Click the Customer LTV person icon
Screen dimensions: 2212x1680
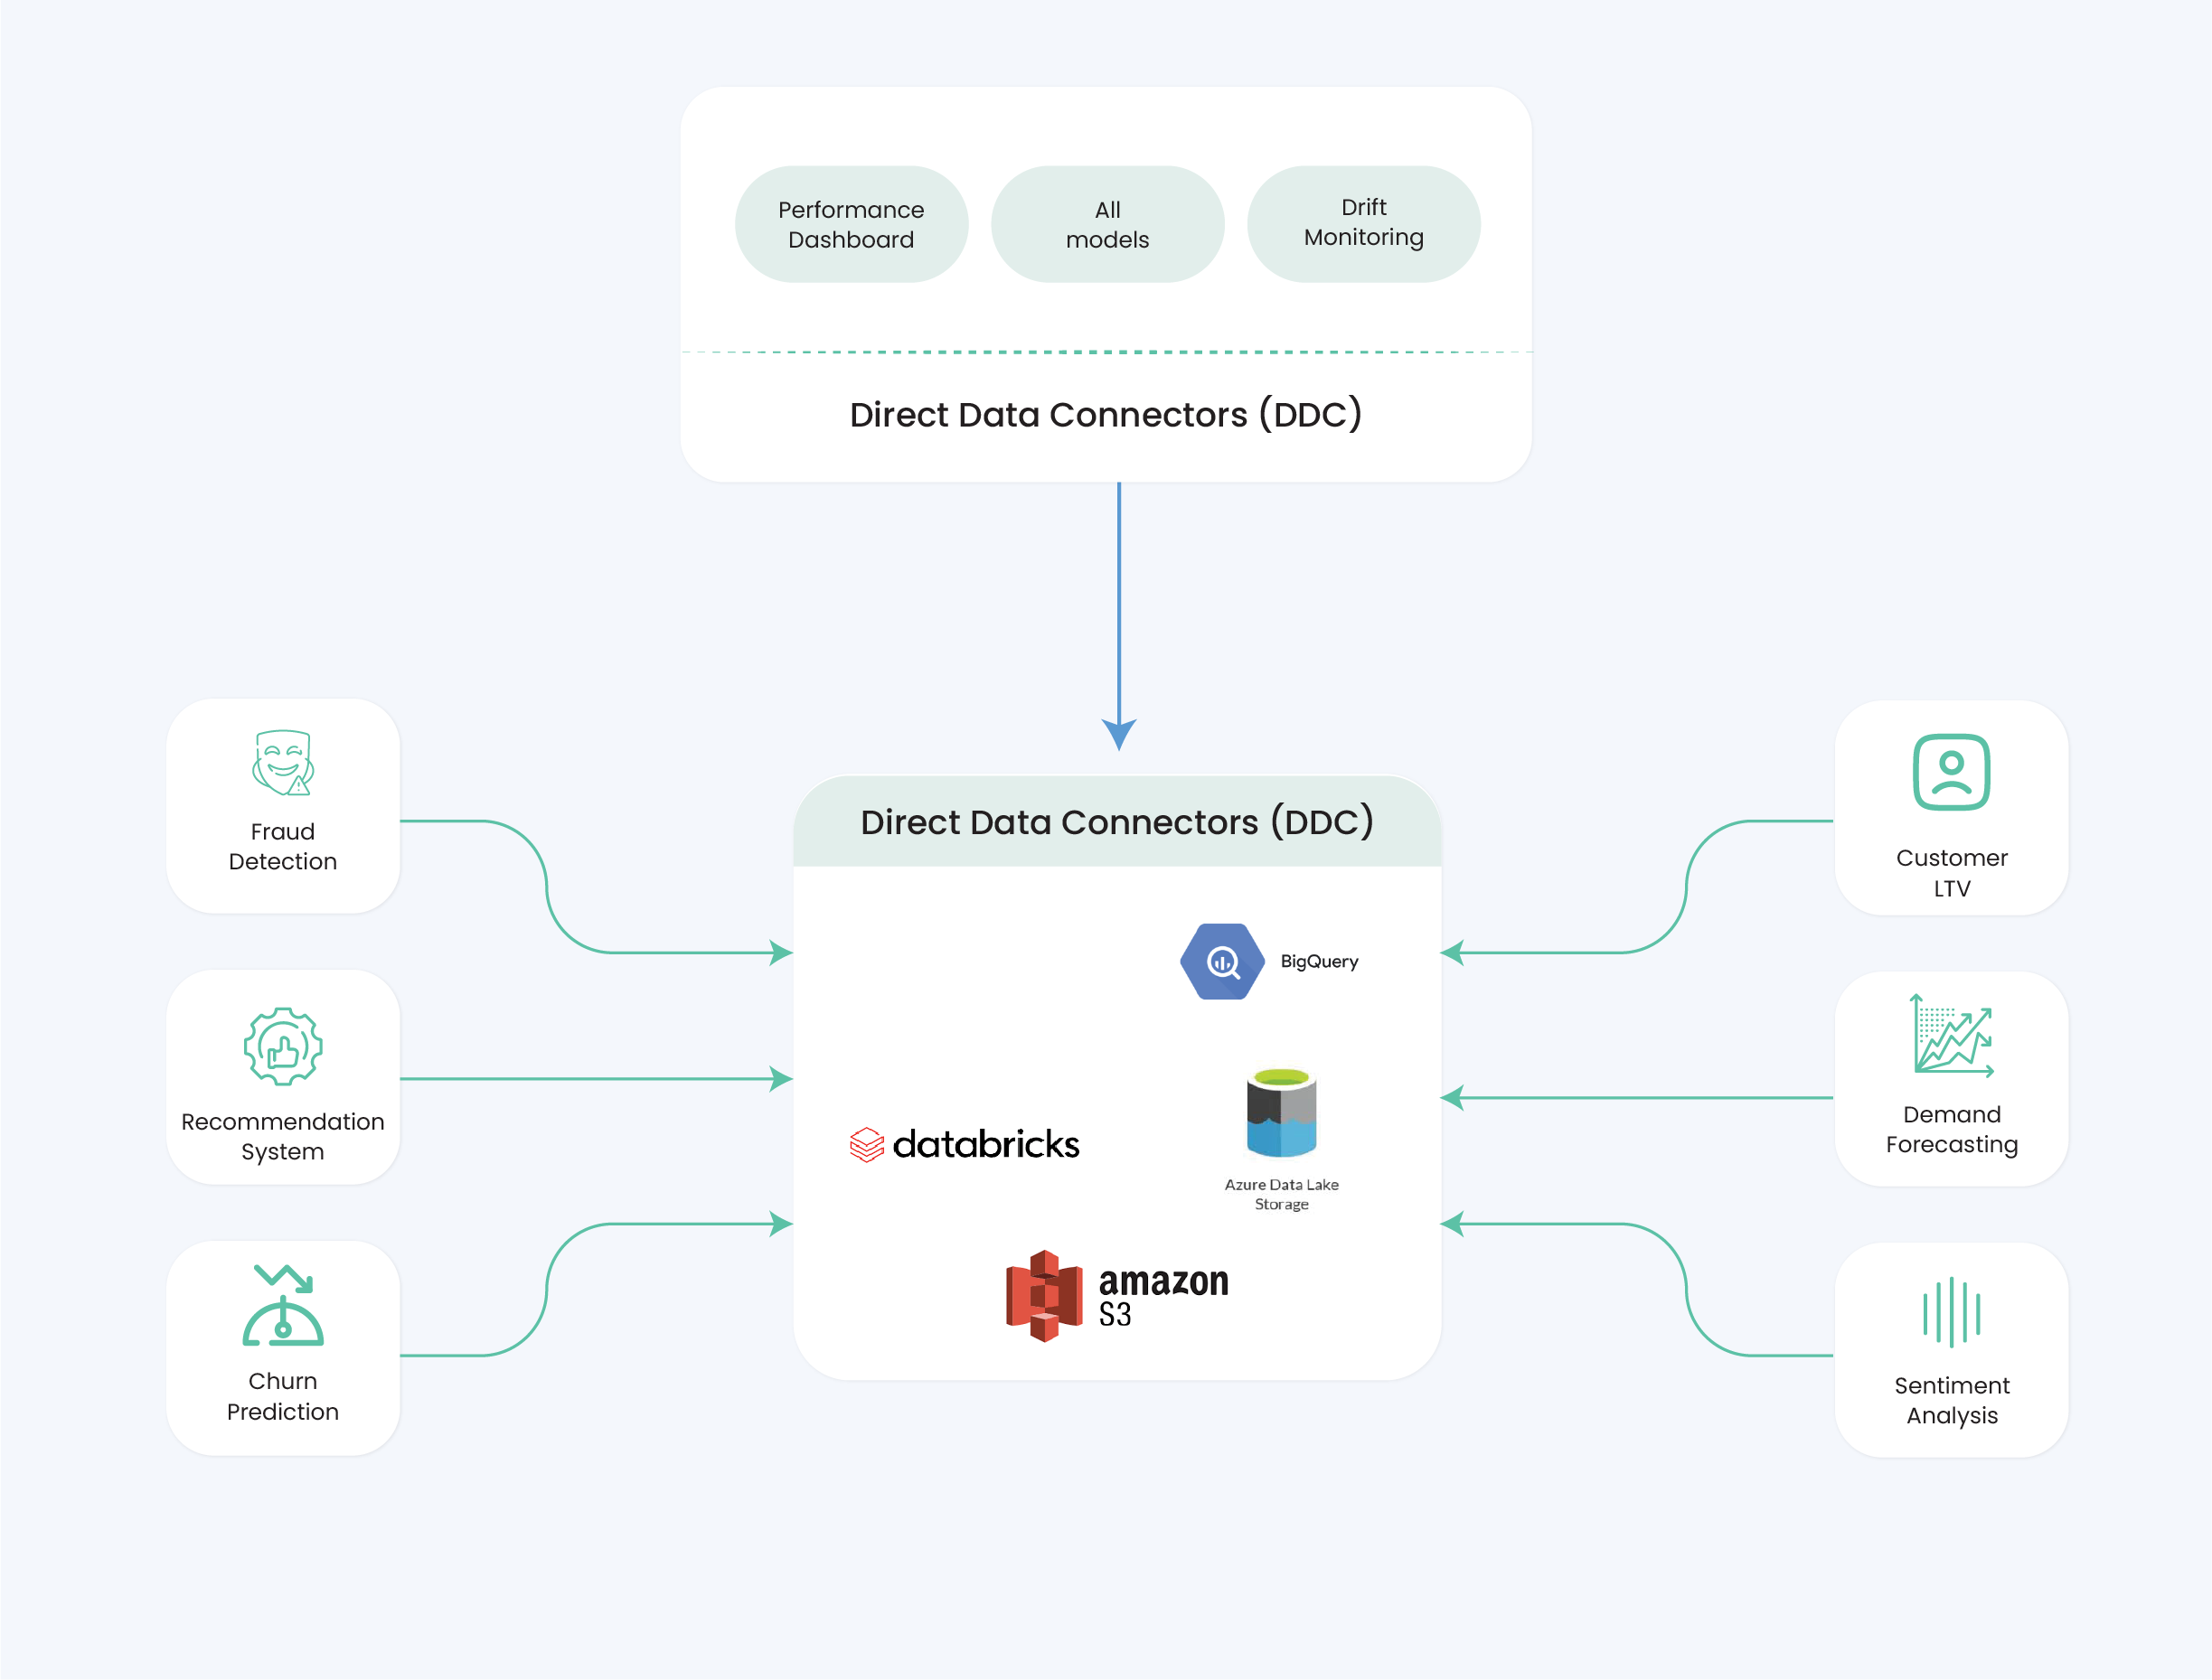click(x=1951, y=772)
